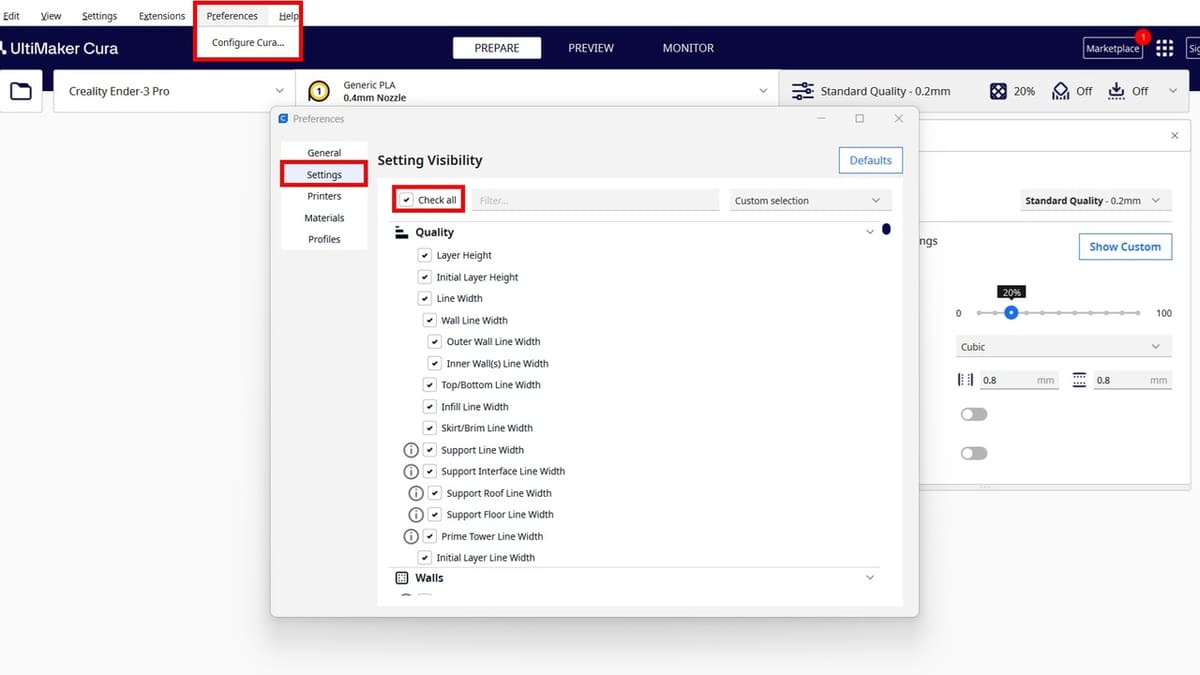Toggle Skirt/Brim Line Width checkbox

430,428
